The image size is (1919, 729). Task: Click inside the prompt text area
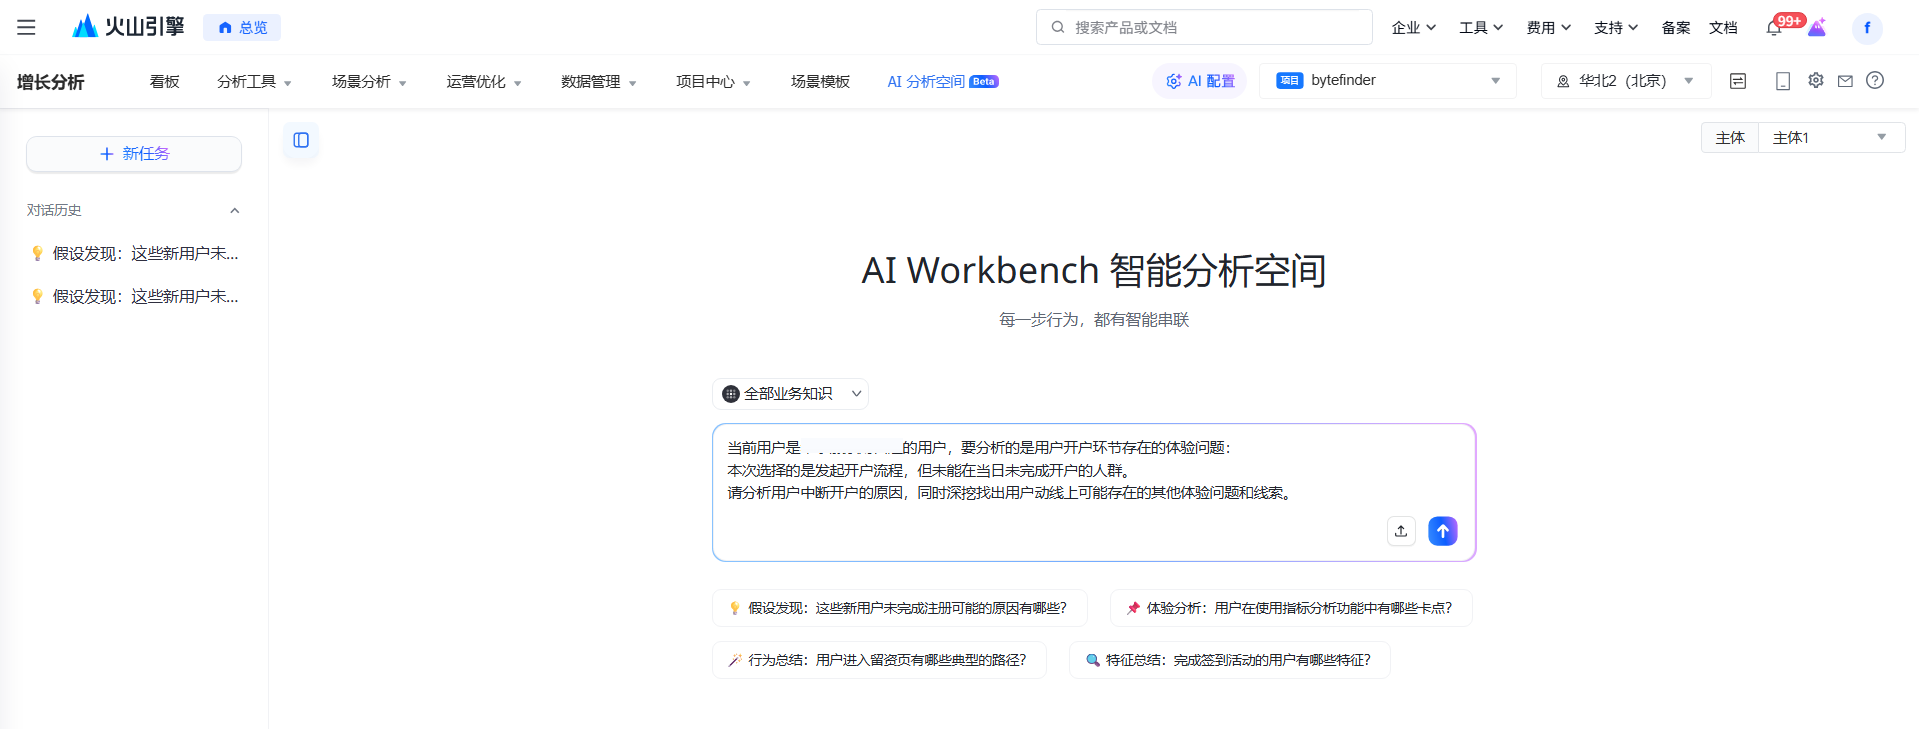click(1093, 492)
